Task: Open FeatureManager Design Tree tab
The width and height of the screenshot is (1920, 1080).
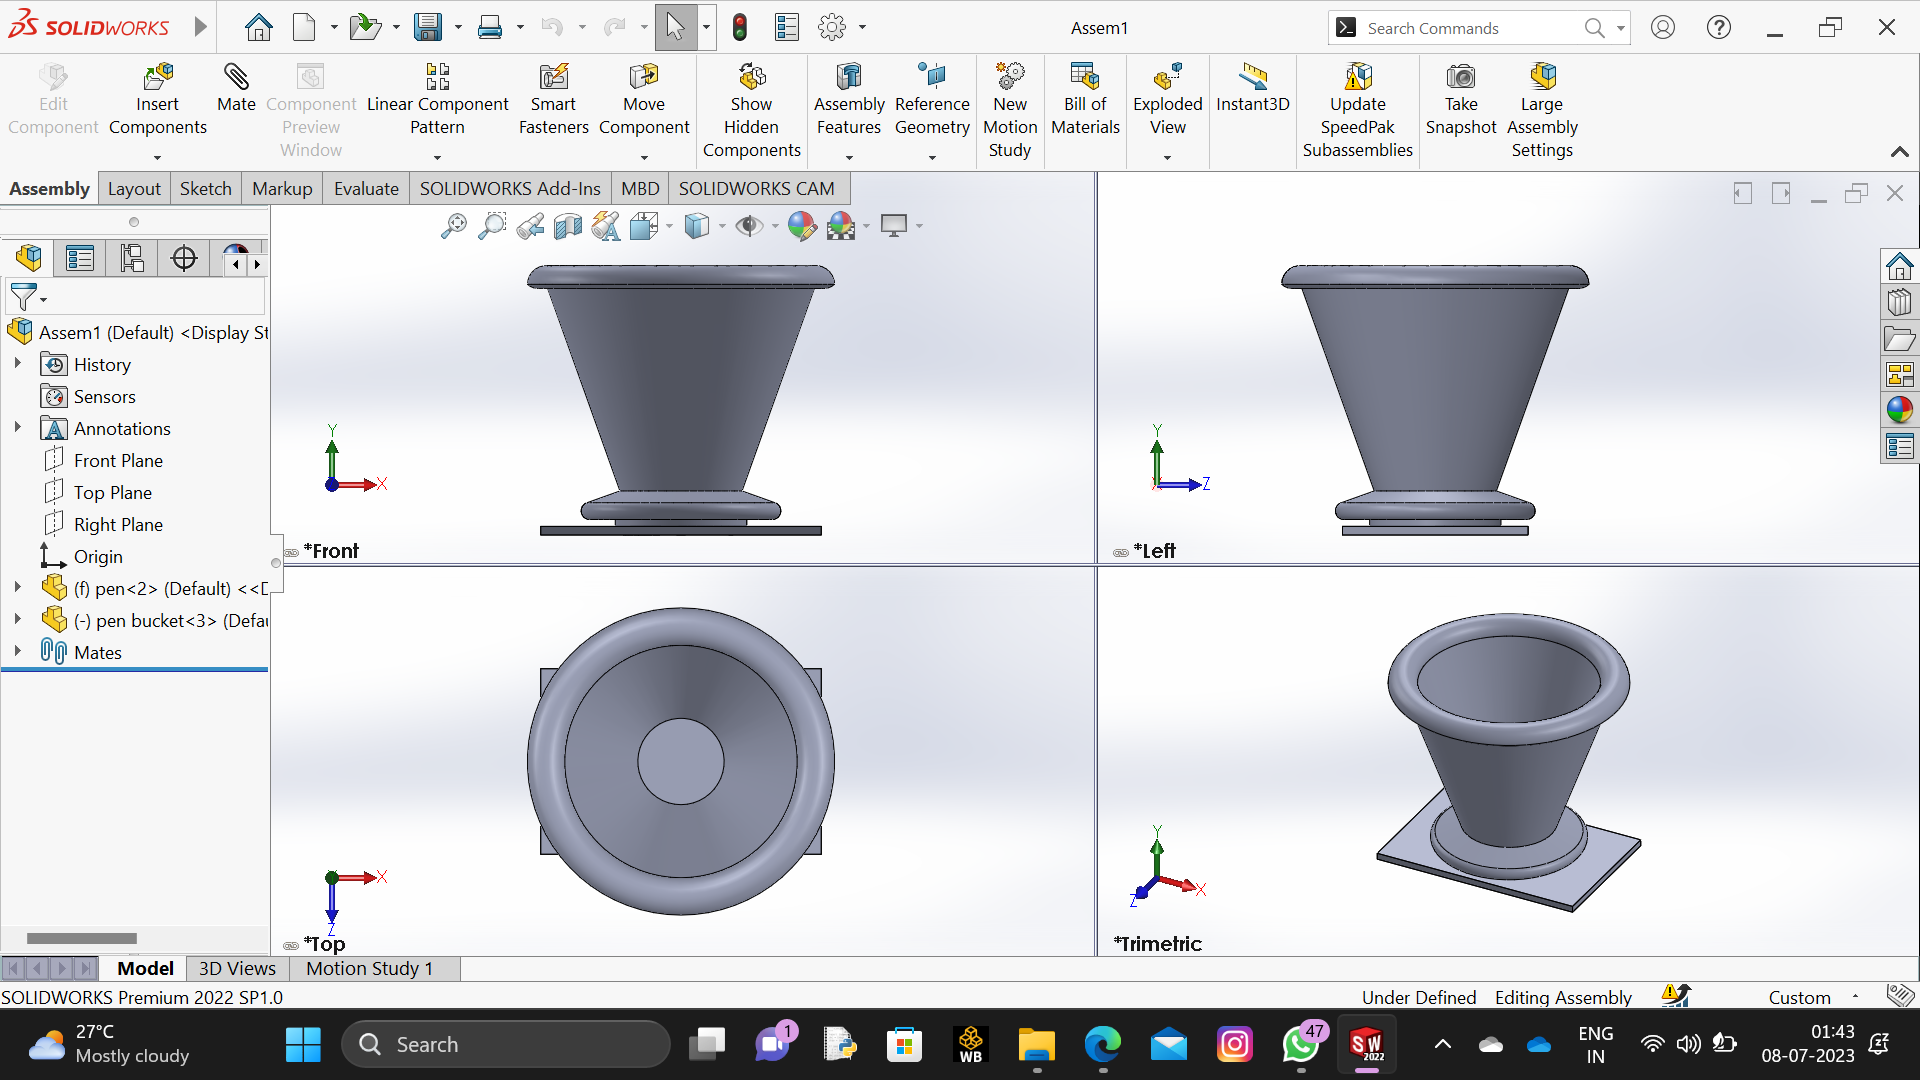Action: 29,259
